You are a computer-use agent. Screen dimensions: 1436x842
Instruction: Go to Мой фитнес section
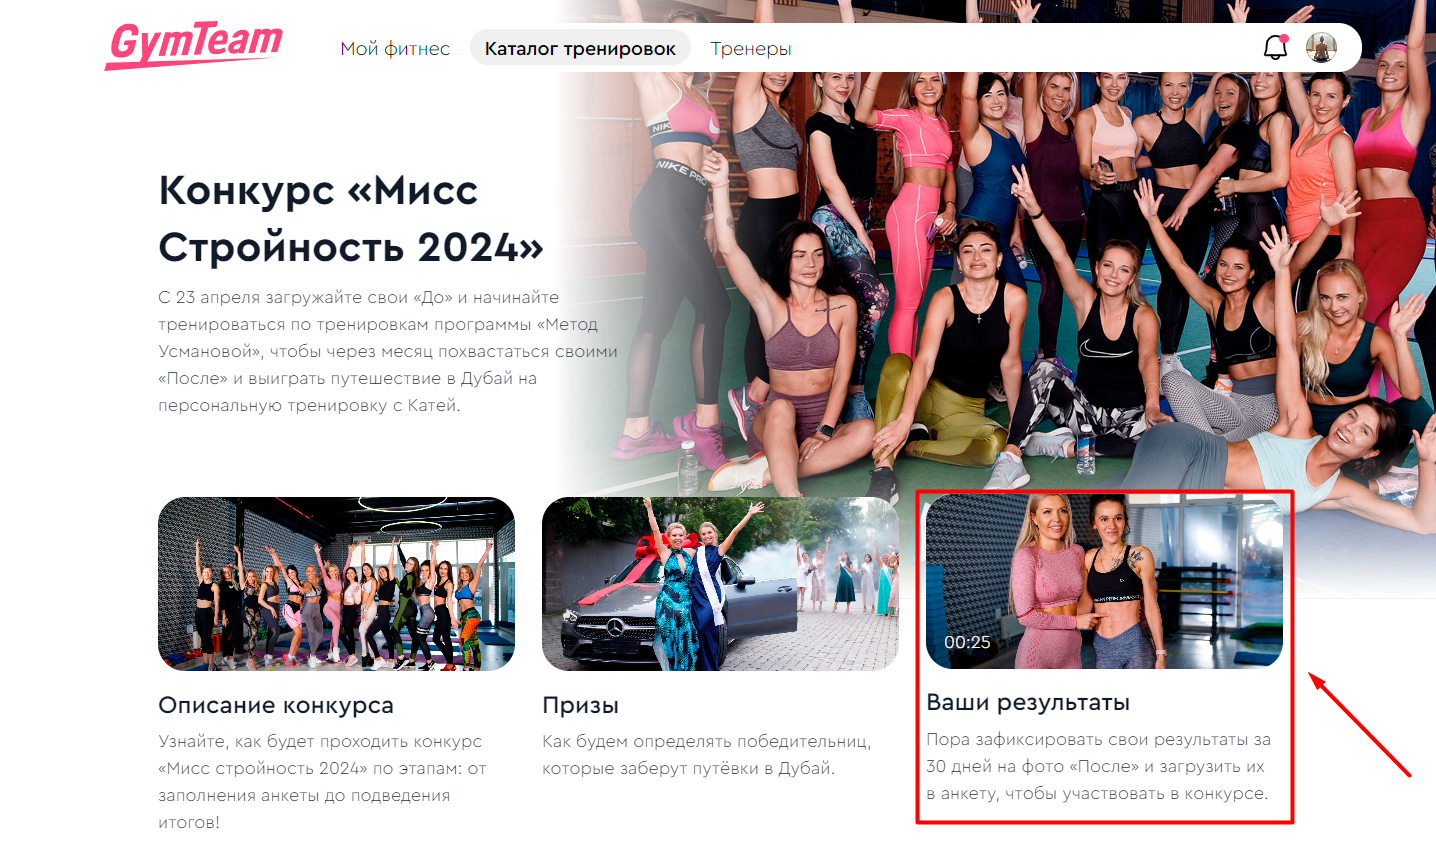coord(395,48)
